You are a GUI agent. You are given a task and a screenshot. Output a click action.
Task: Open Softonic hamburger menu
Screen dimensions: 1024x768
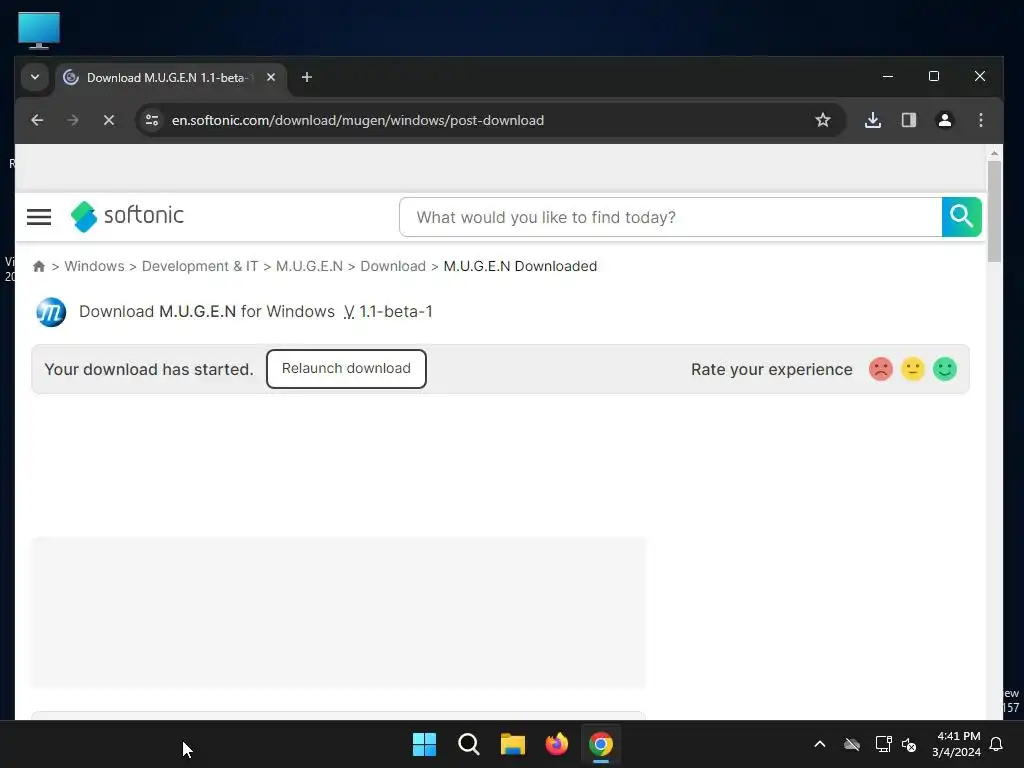tap(39, 217)
